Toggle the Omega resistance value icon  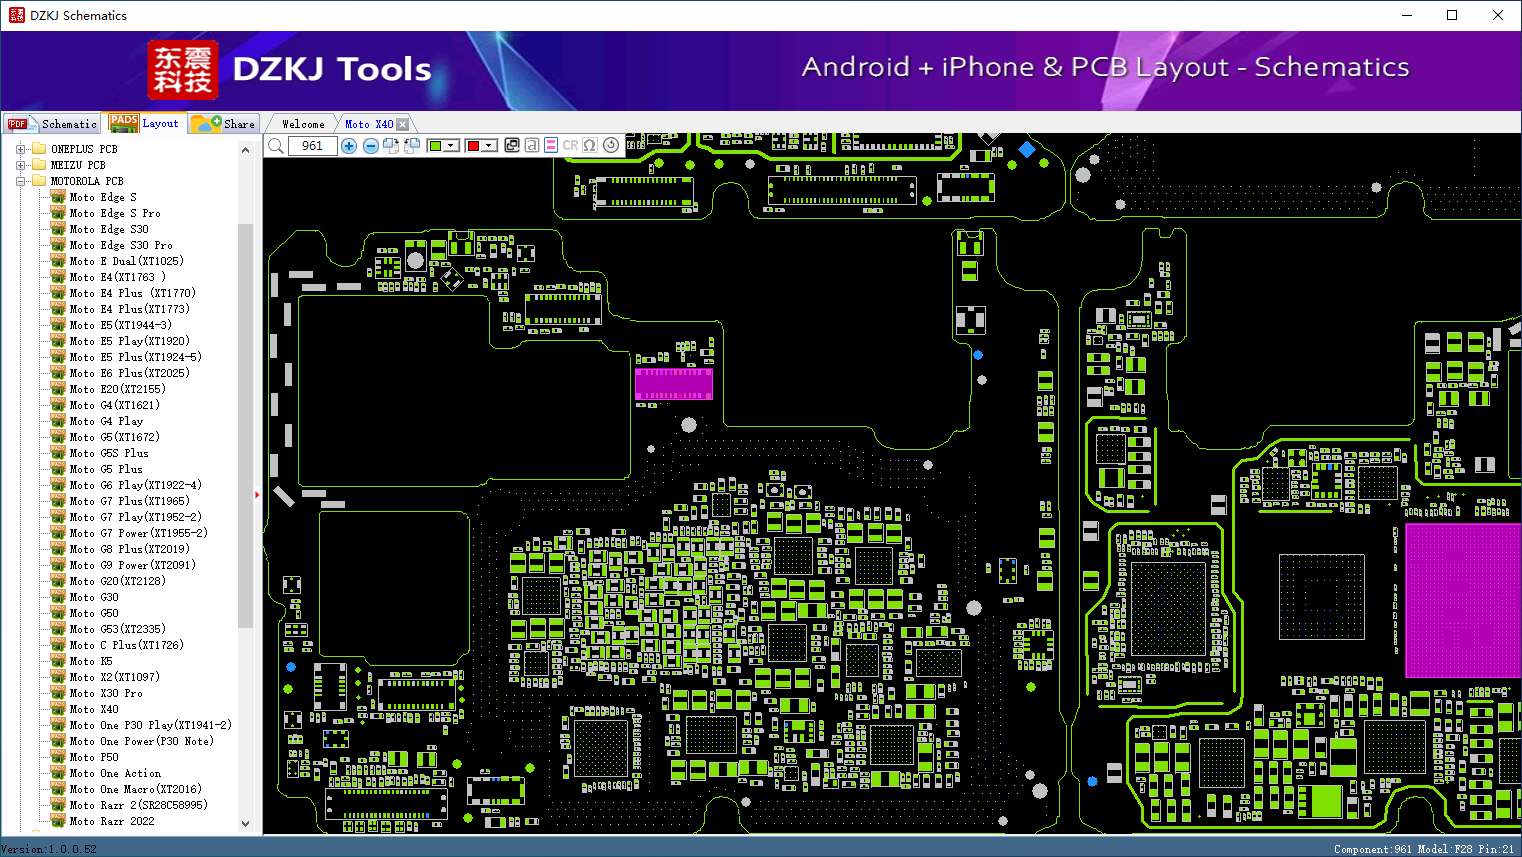tap(590, 145)
